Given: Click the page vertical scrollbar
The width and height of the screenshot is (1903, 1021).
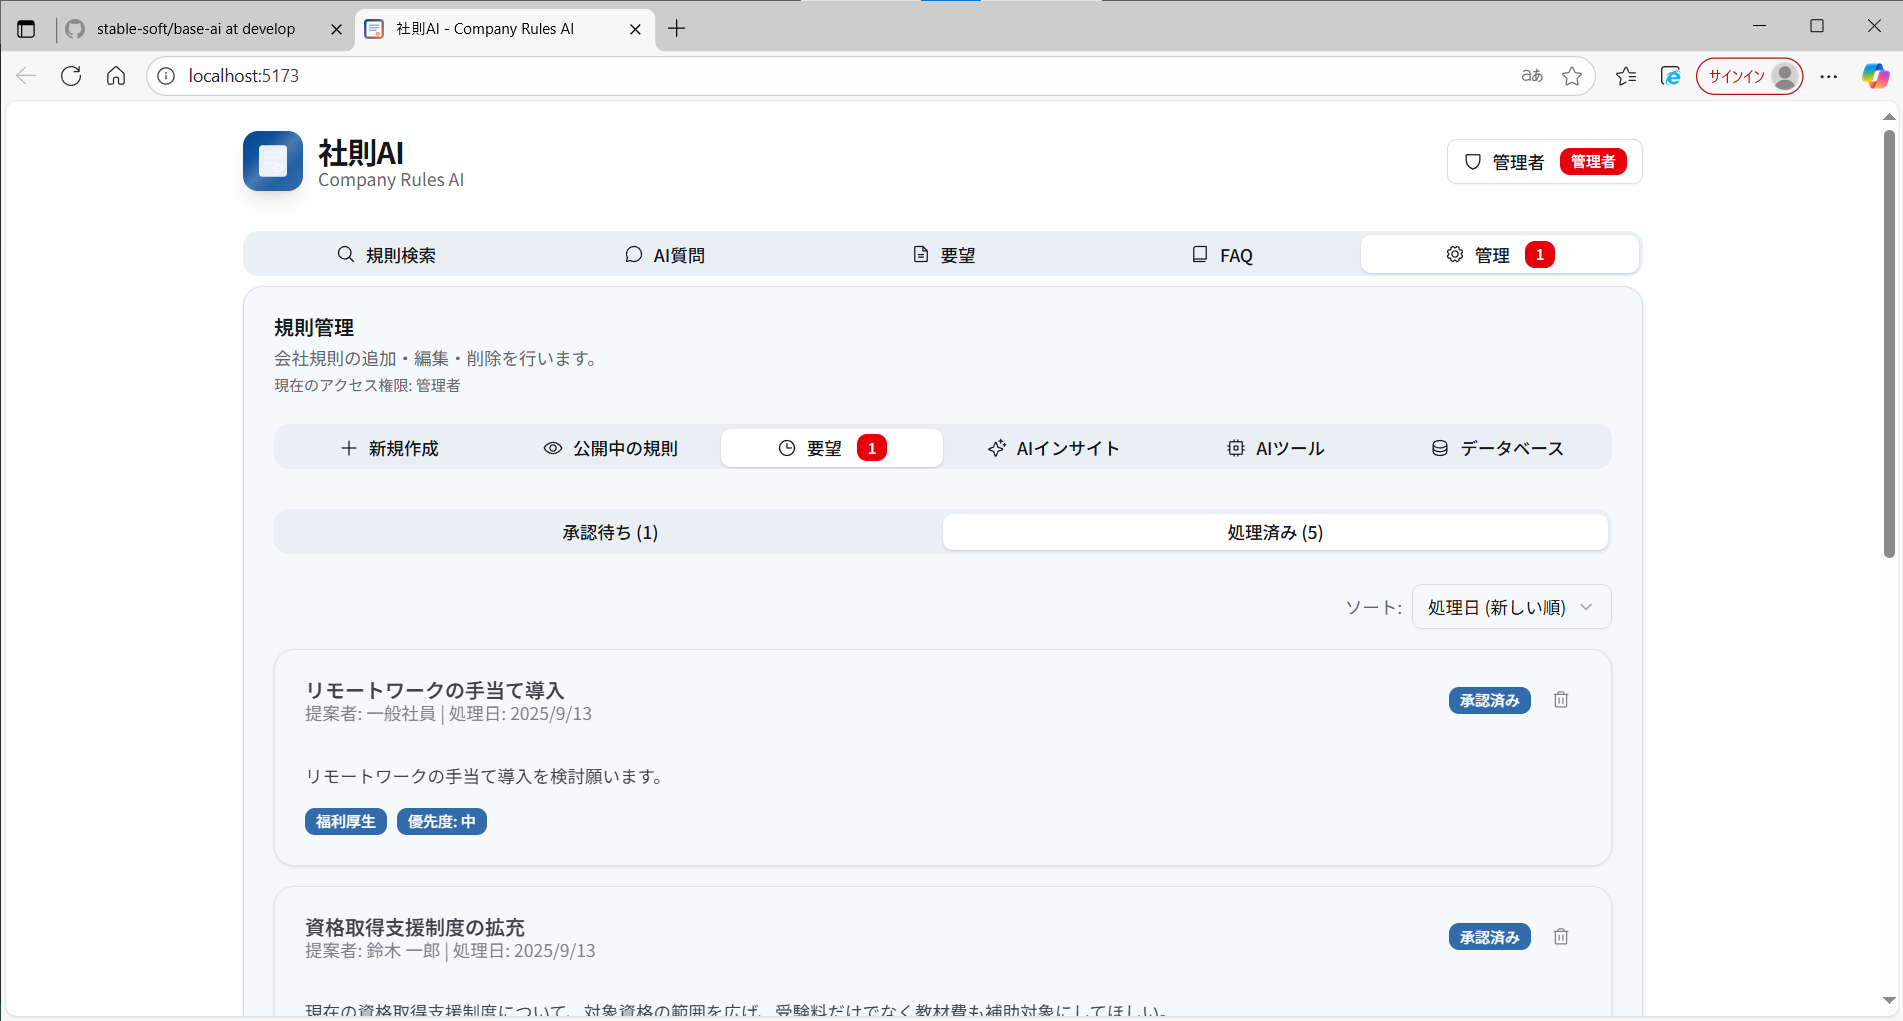Looking at the screenshot, I should 1889,340.
